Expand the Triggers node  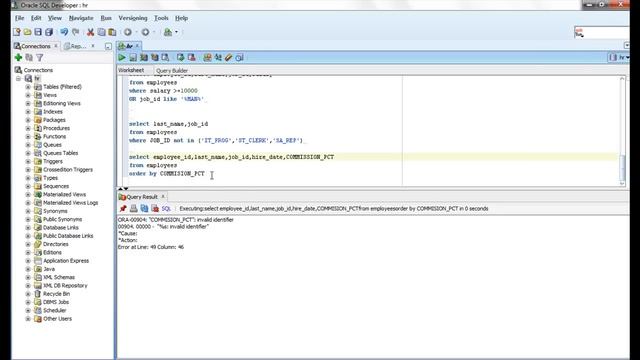click(x=28, y=161)
